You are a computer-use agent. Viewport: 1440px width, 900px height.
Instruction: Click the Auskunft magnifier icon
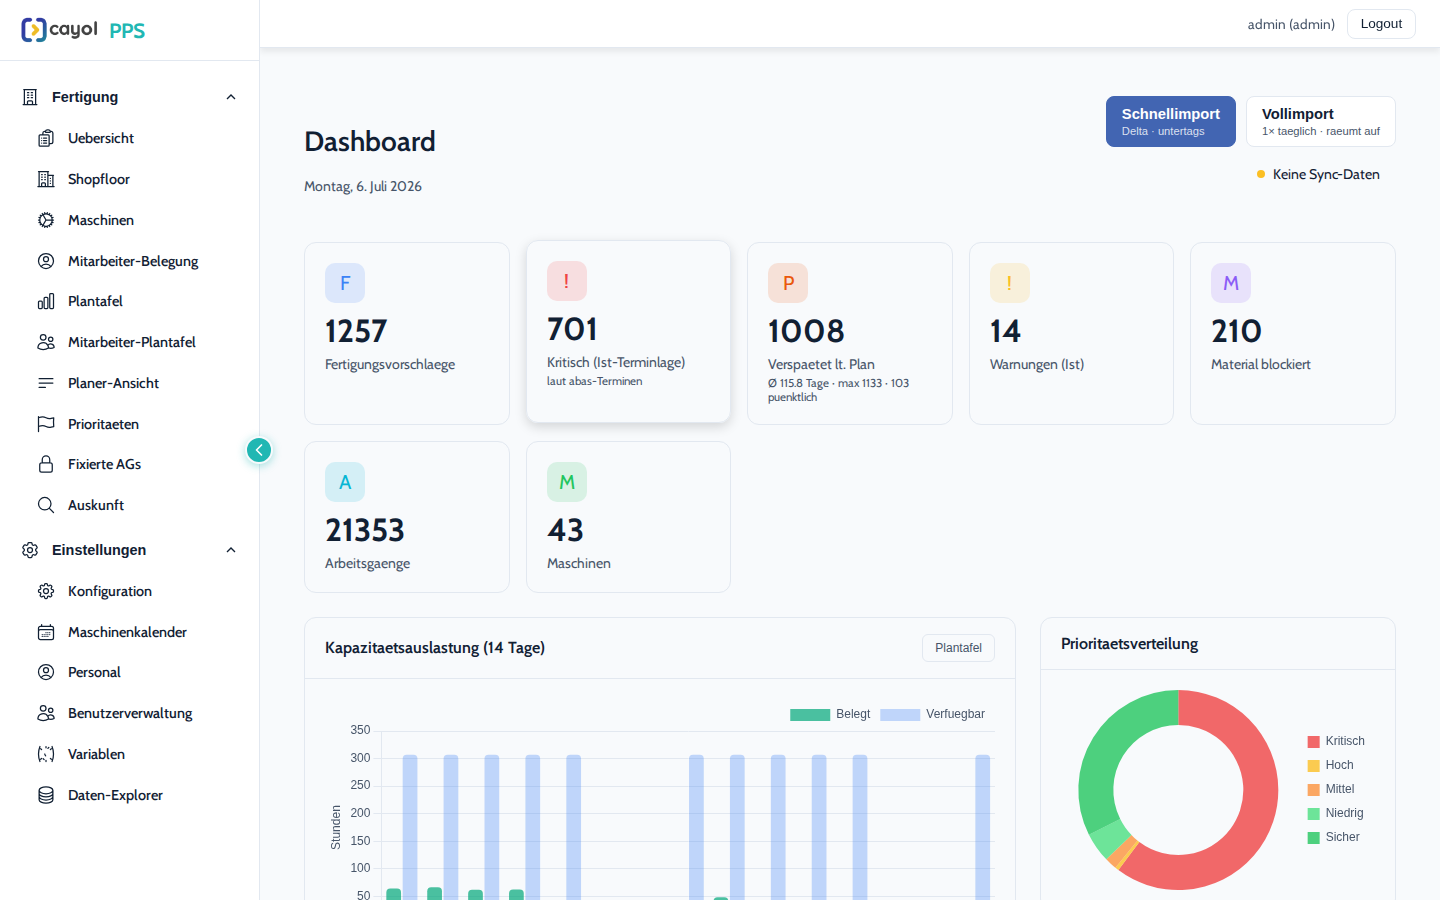click(x=46, y=505)
